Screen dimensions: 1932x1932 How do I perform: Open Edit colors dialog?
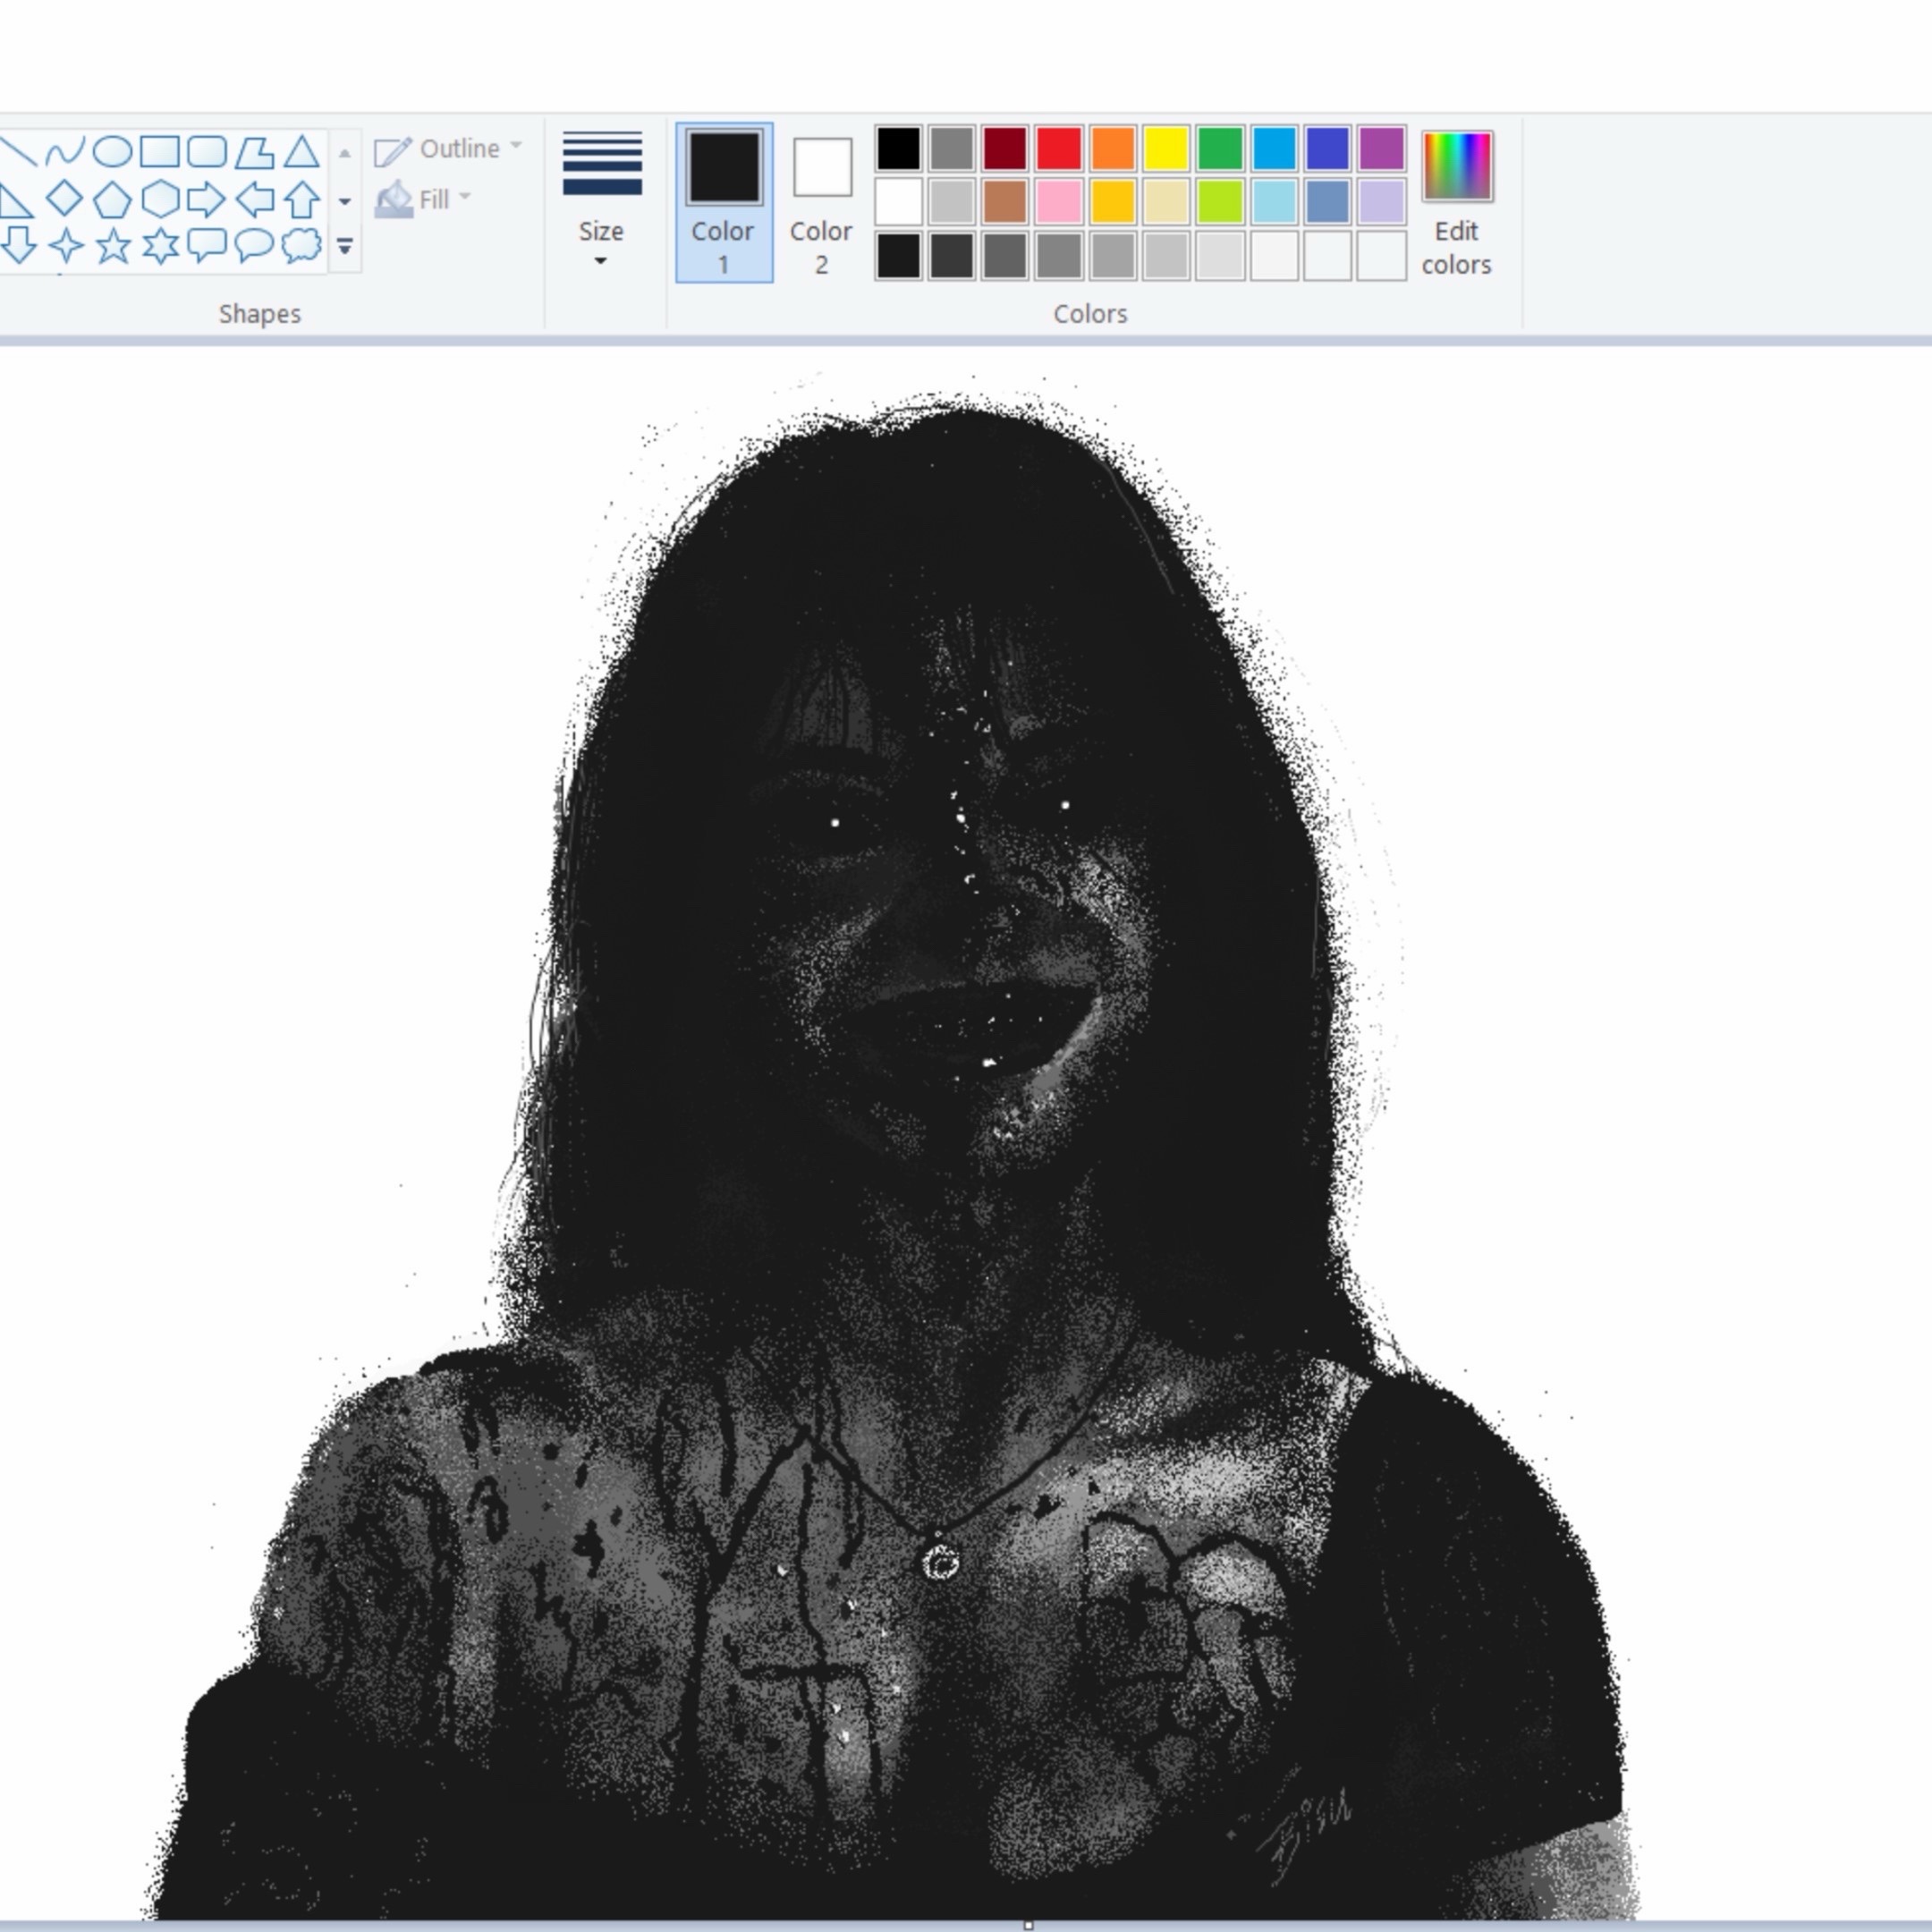point(1456,203)
